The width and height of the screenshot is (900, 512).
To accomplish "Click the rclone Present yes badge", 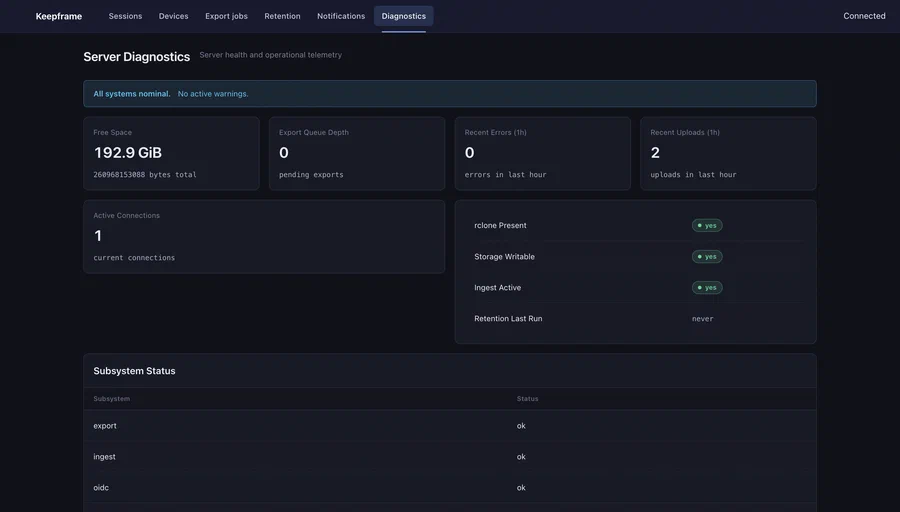I will (707, 226).
